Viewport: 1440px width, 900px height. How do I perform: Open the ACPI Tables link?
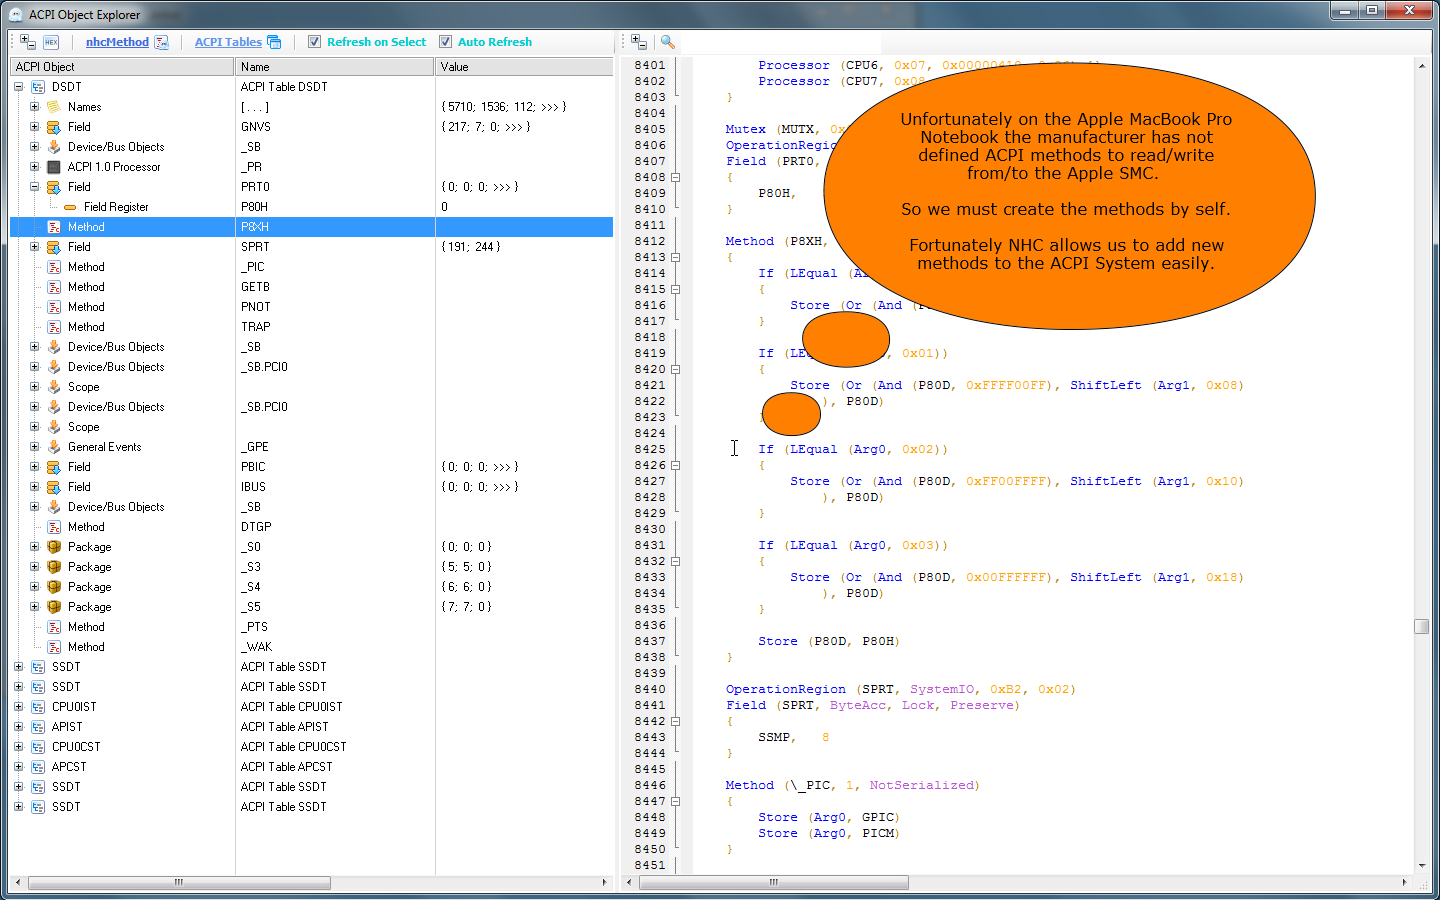[228, 42]
